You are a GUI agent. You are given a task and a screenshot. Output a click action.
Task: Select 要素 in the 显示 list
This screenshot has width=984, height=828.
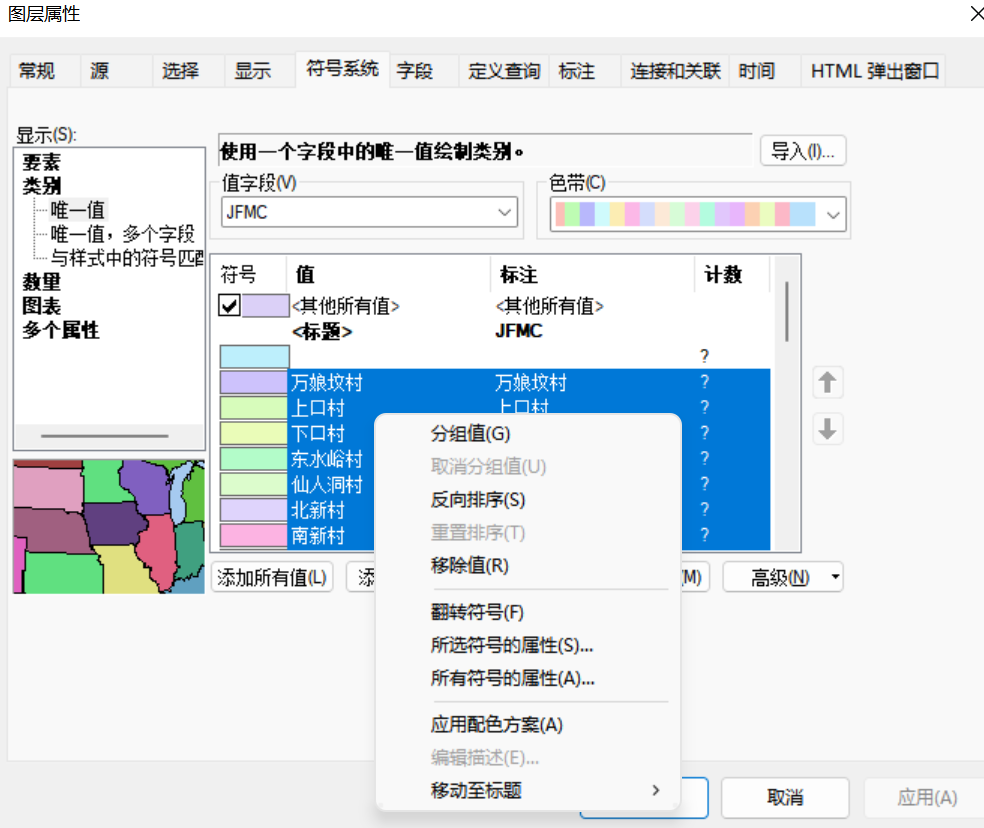click(x=41, y=163)
